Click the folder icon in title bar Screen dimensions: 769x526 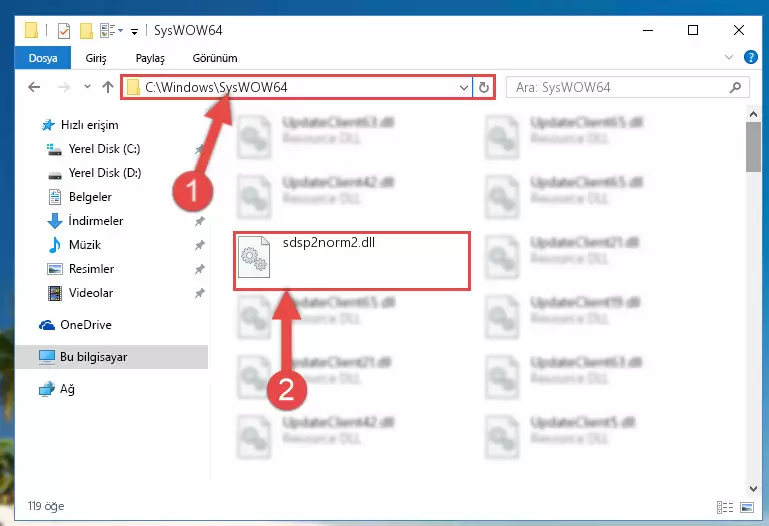coord(31,30)
